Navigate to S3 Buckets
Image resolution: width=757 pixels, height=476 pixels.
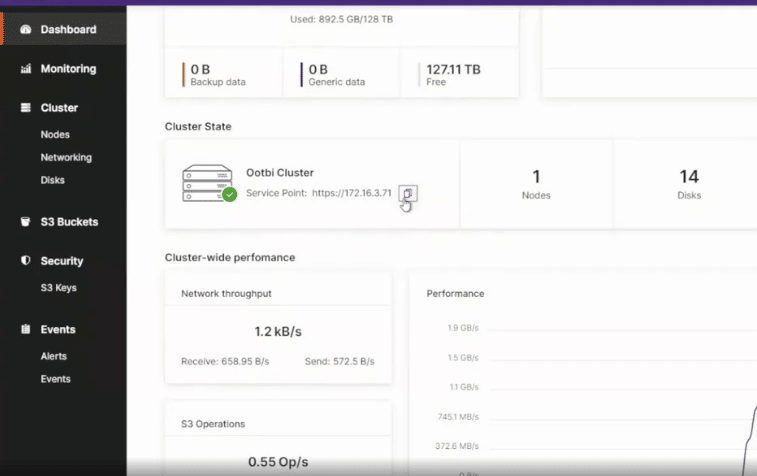click(x=69, y=222)
